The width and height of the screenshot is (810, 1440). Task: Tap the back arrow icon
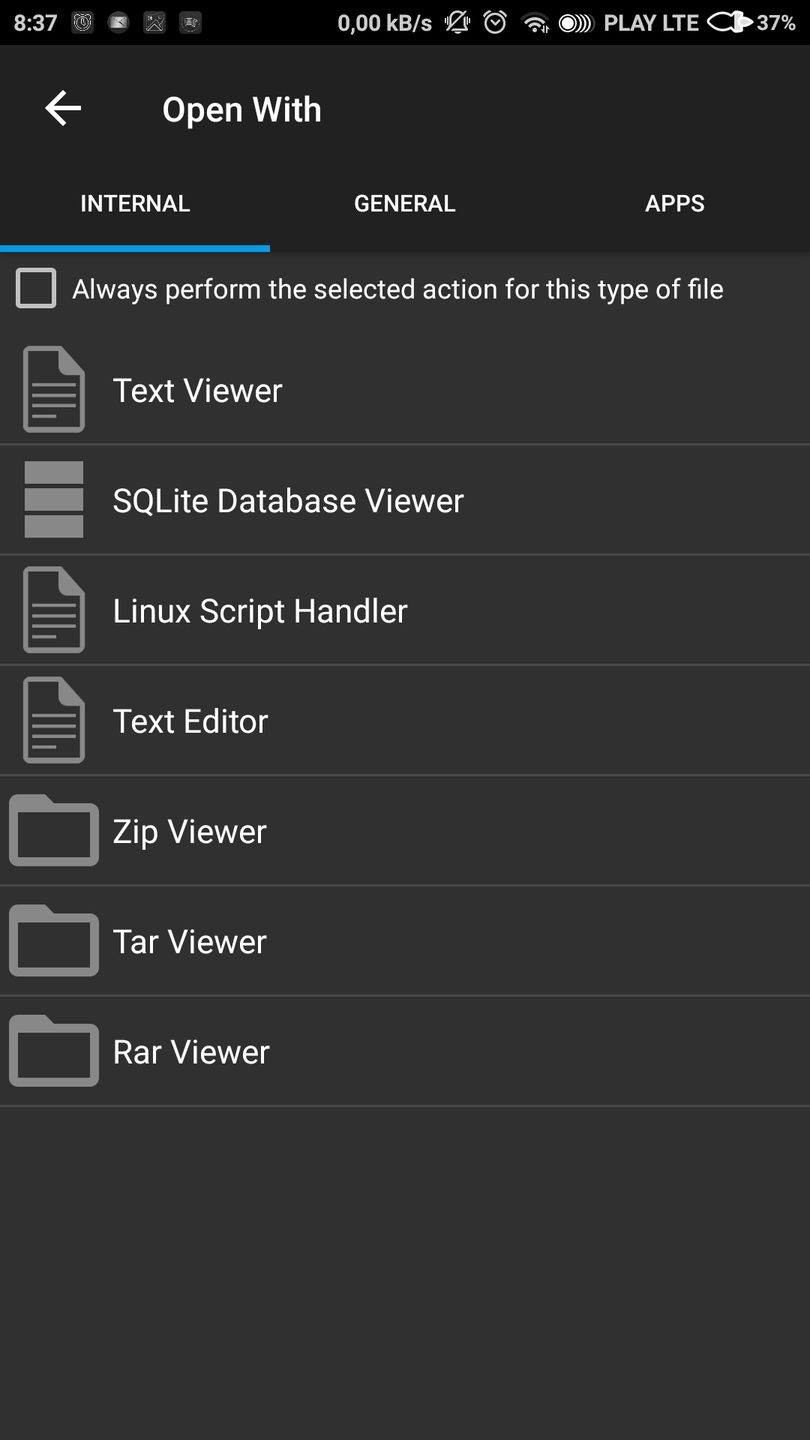click(63, 108)
